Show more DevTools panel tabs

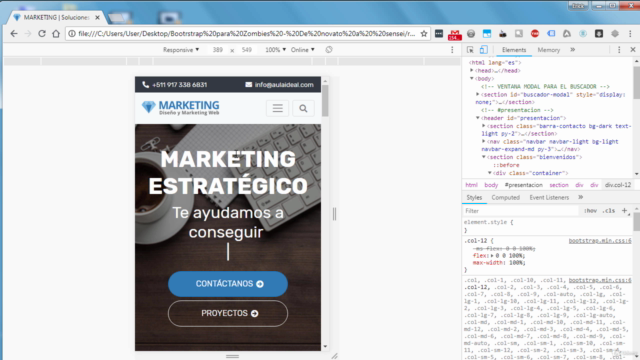573,50
